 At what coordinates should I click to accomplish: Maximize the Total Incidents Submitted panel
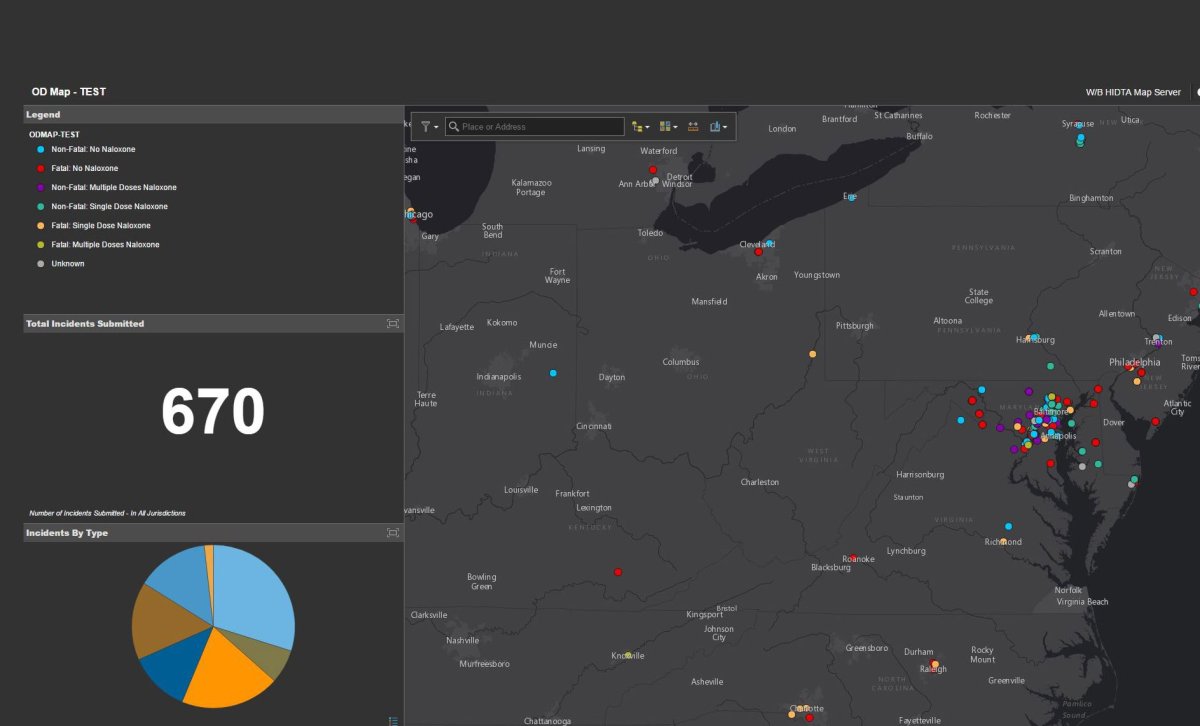(393, 324)
